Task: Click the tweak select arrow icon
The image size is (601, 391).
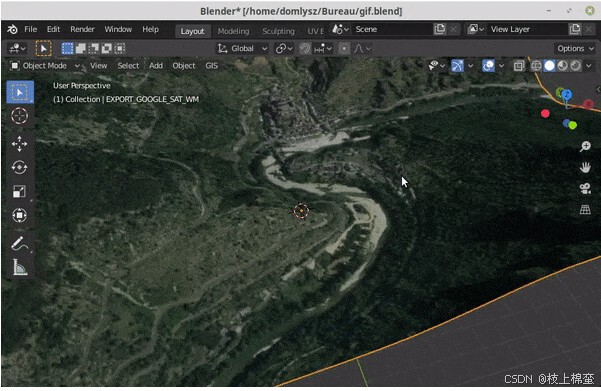Action: (x=43, y=49)
